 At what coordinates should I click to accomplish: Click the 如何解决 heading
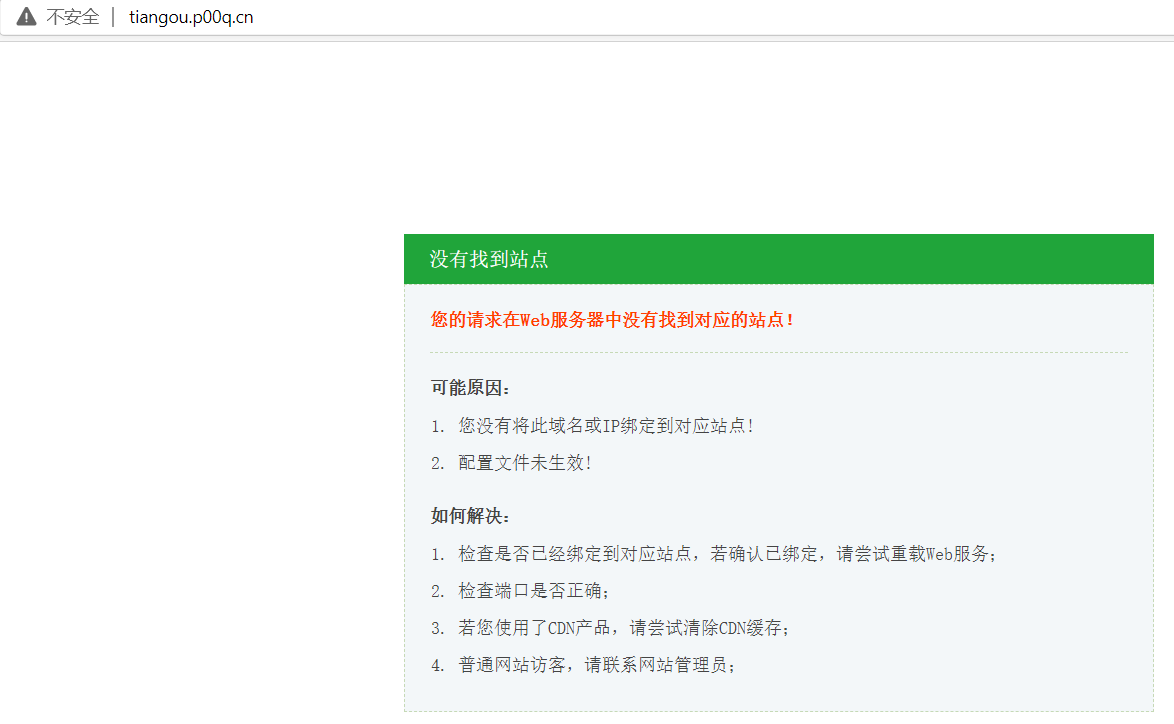coord(471,516)
